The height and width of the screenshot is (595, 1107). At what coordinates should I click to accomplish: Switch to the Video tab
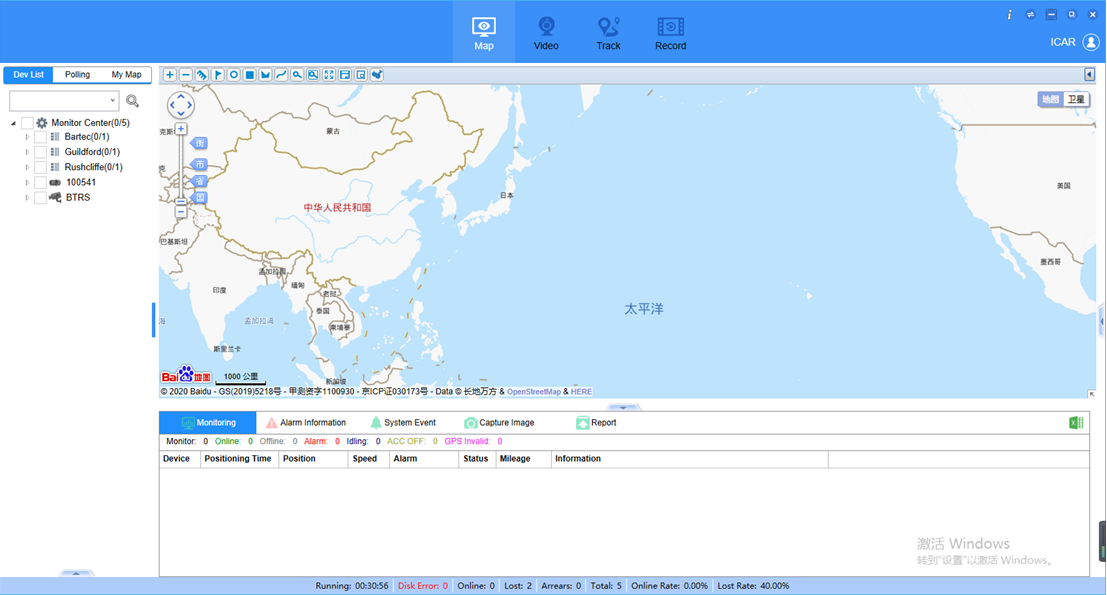(546, 32)
